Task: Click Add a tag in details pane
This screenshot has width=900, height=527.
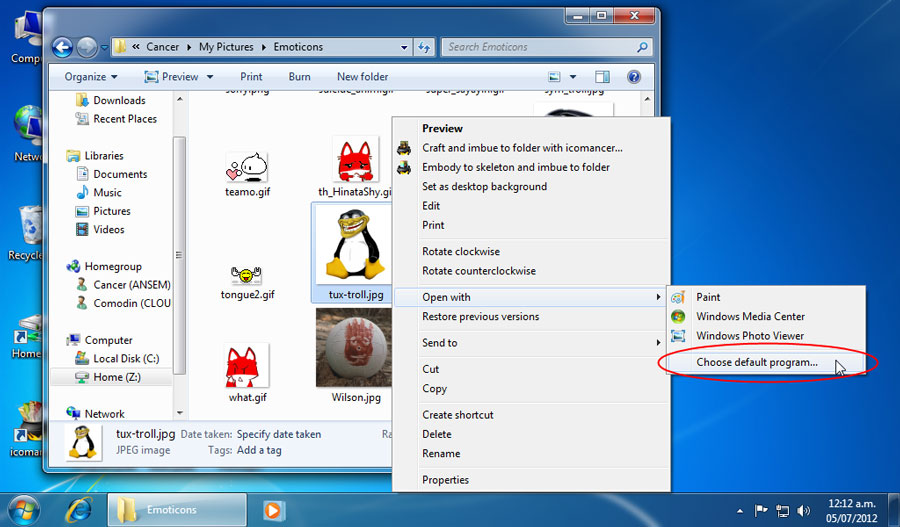Action: tap(259, 450)
